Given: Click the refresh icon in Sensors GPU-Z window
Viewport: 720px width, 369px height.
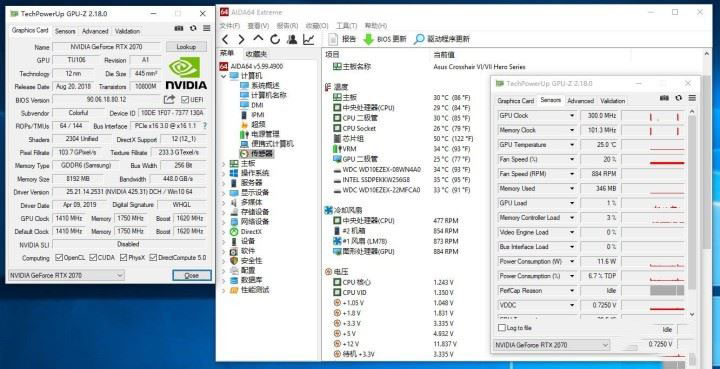Looking at the screenshot, I should pyautogui.click(x=679, y=98).
